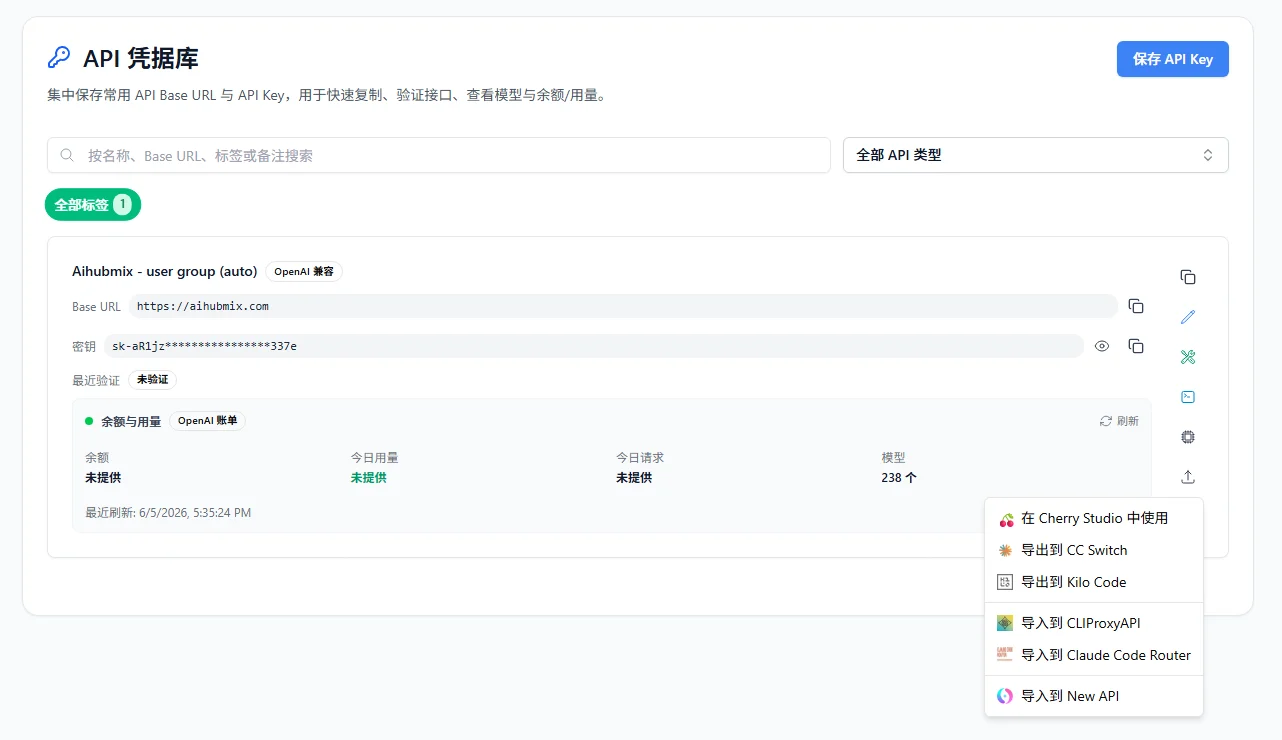
Task: Click the 238 个 models count
Action: pos(899,478)
